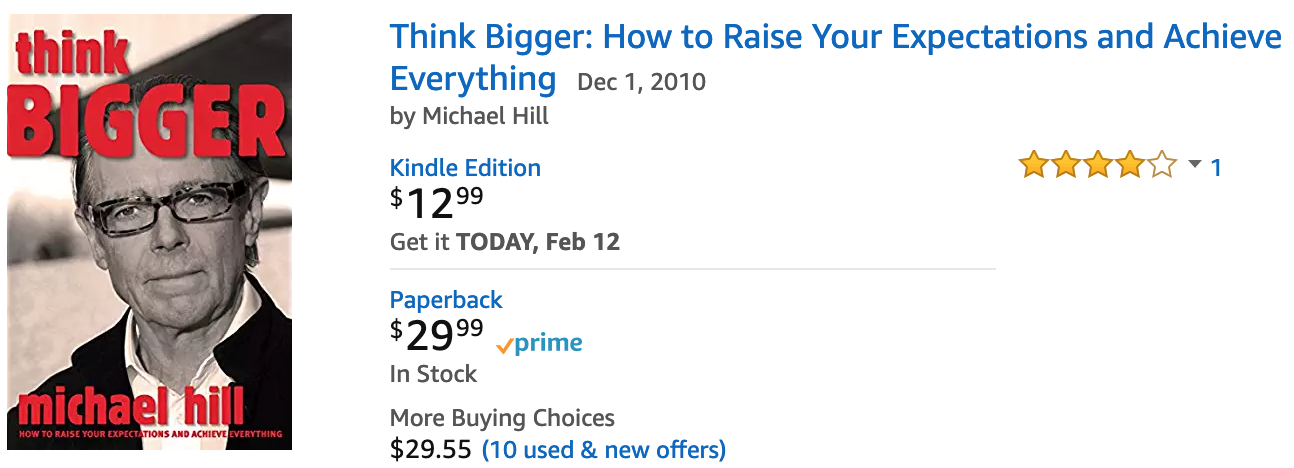Click the empty fifth rating star

click(x=1161, y=165)
